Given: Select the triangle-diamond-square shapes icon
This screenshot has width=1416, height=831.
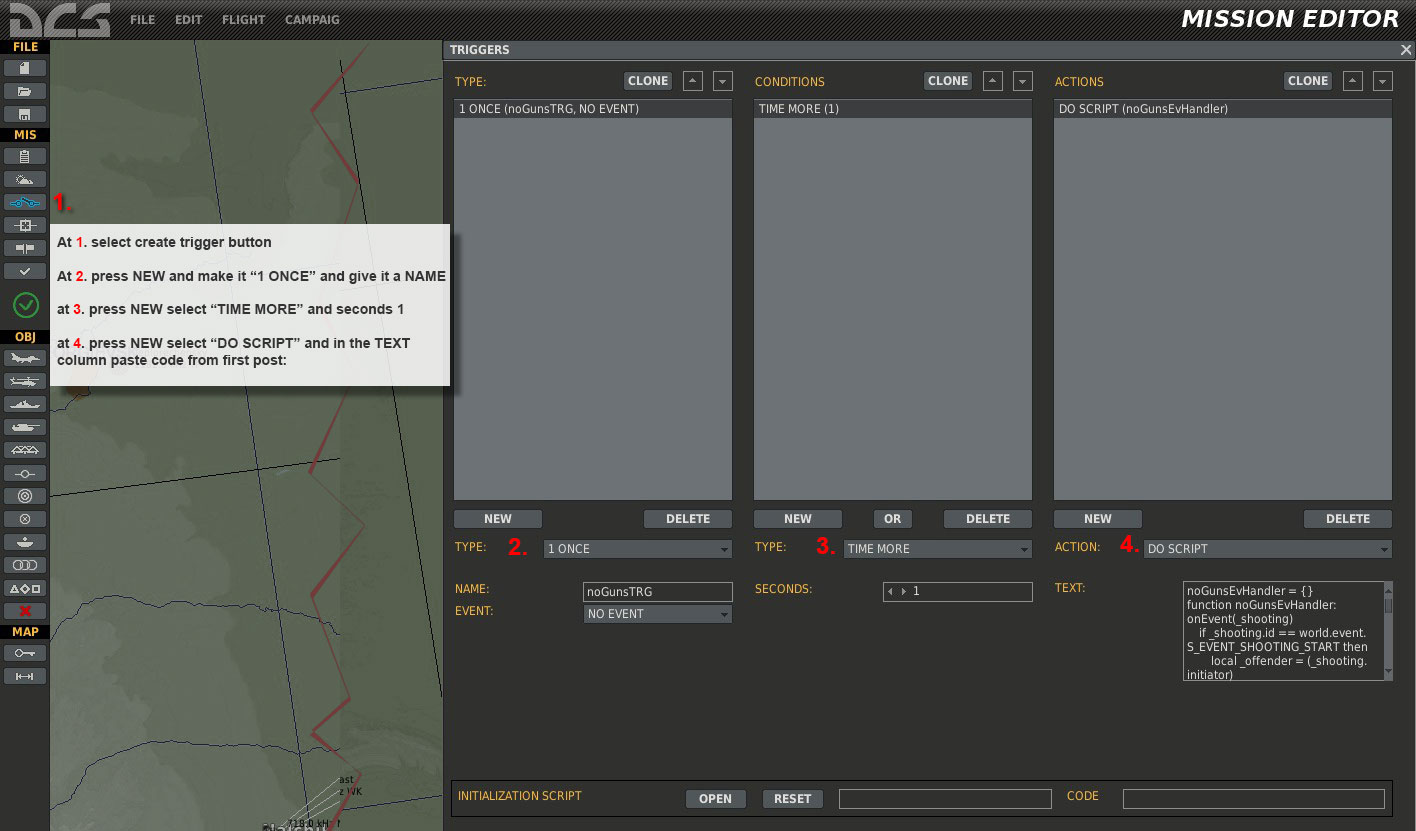Looking at the screenshot, I should (x=25, y=588).
